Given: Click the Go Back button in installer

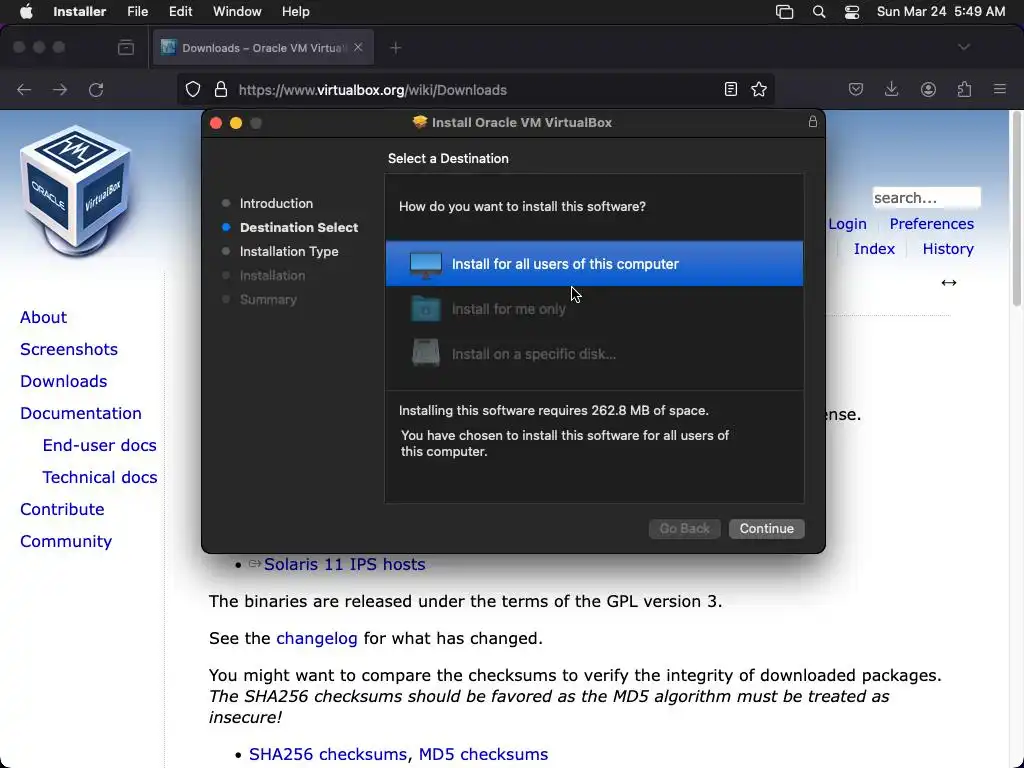Looking at the screenshot, I should click(x=684, y=528).
